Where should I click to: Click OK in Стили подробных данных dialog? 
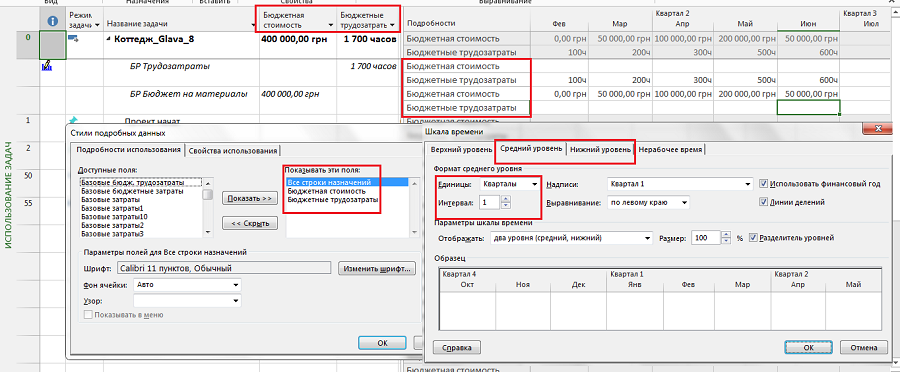tap(382, 342)
